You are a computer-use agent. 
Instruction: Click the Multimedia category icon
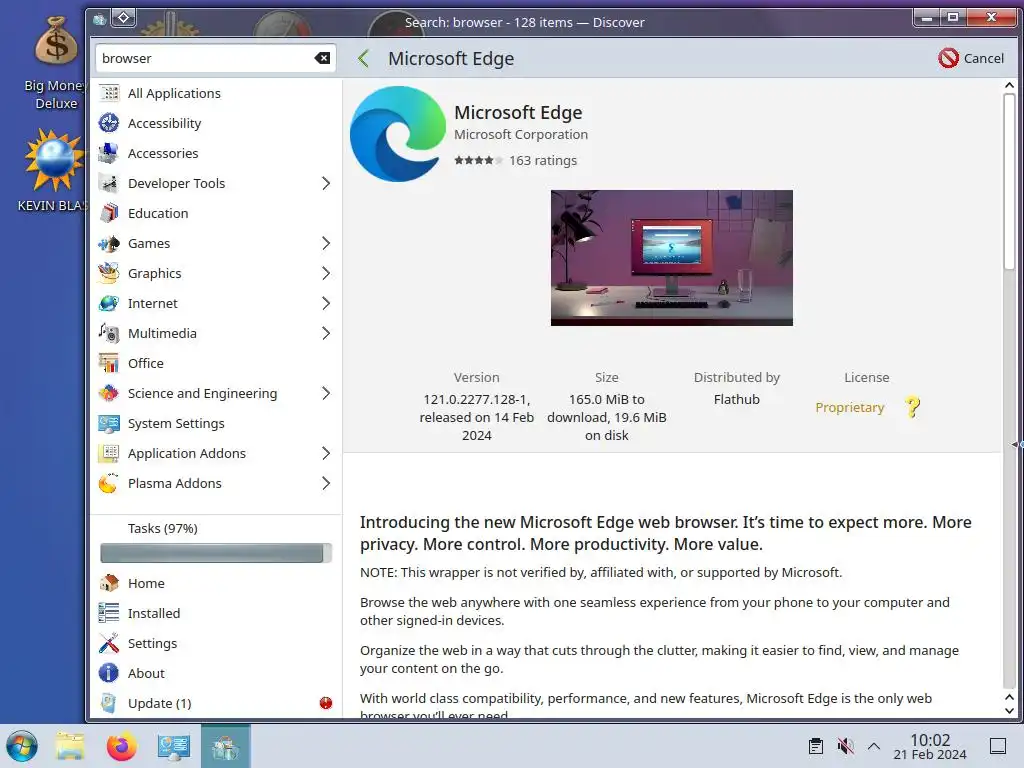pyautogui.click(x=109, y=334)
